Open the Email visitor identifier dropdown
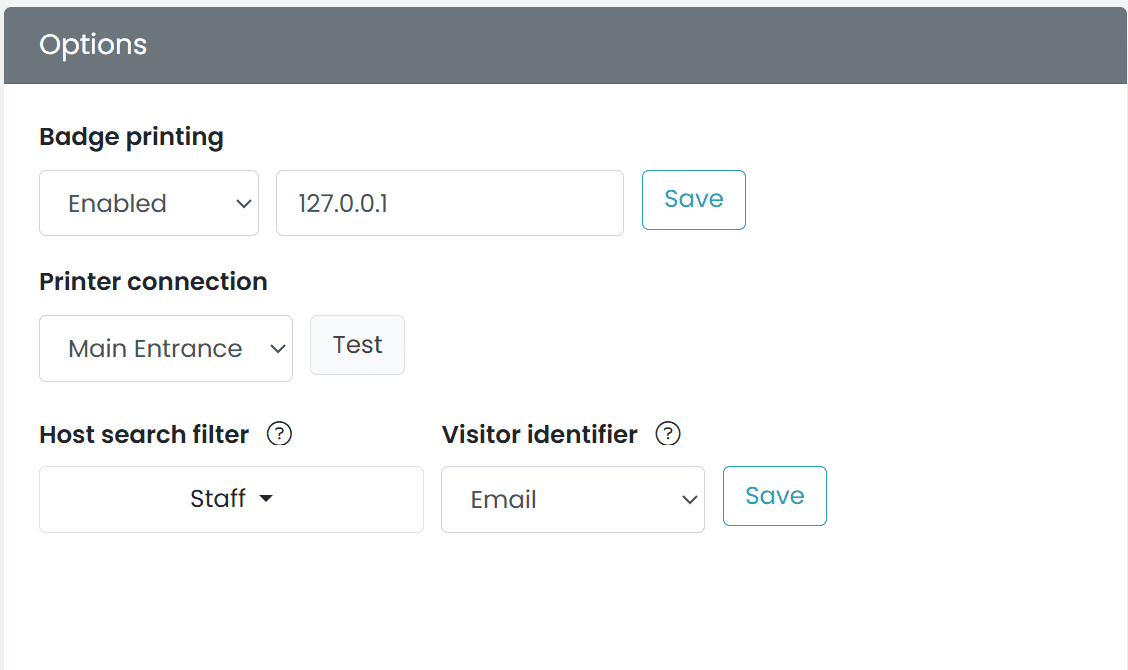This screenshot has height=670, width=1128. pos(572,499)
